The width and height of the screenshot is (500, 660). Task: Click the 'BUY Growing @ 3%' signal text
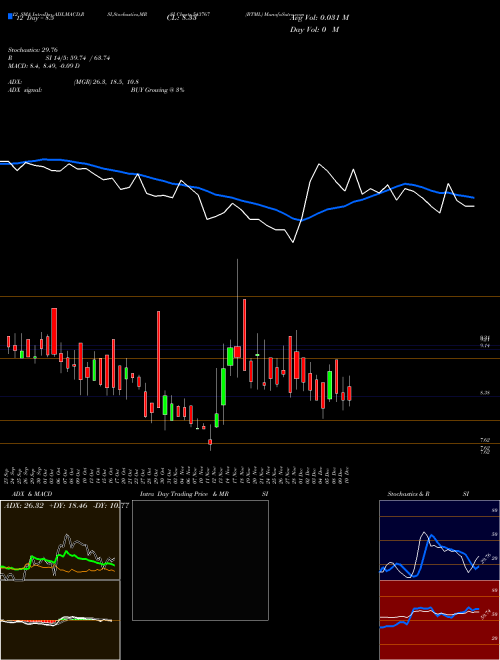[157, 90]
